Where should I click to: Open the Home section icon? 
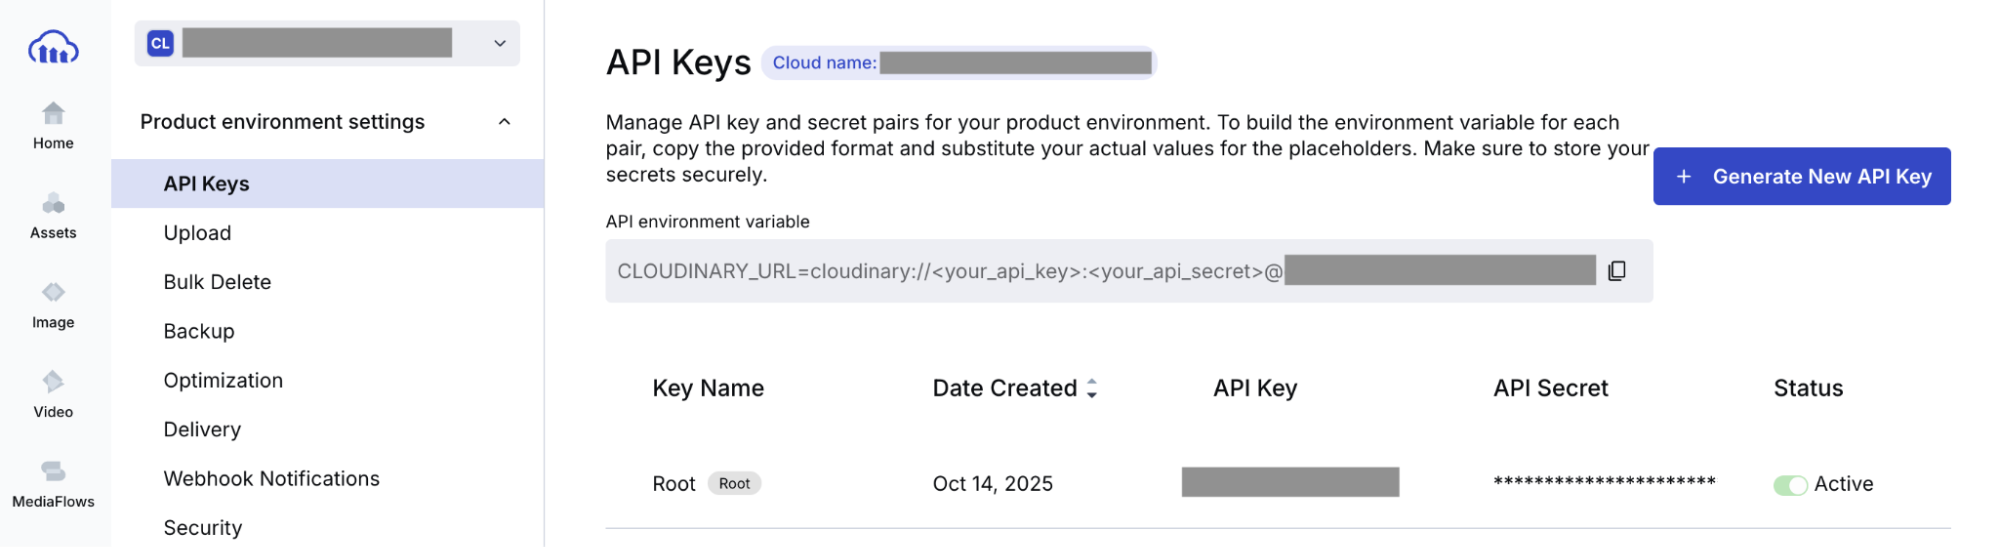click(53, 112)
